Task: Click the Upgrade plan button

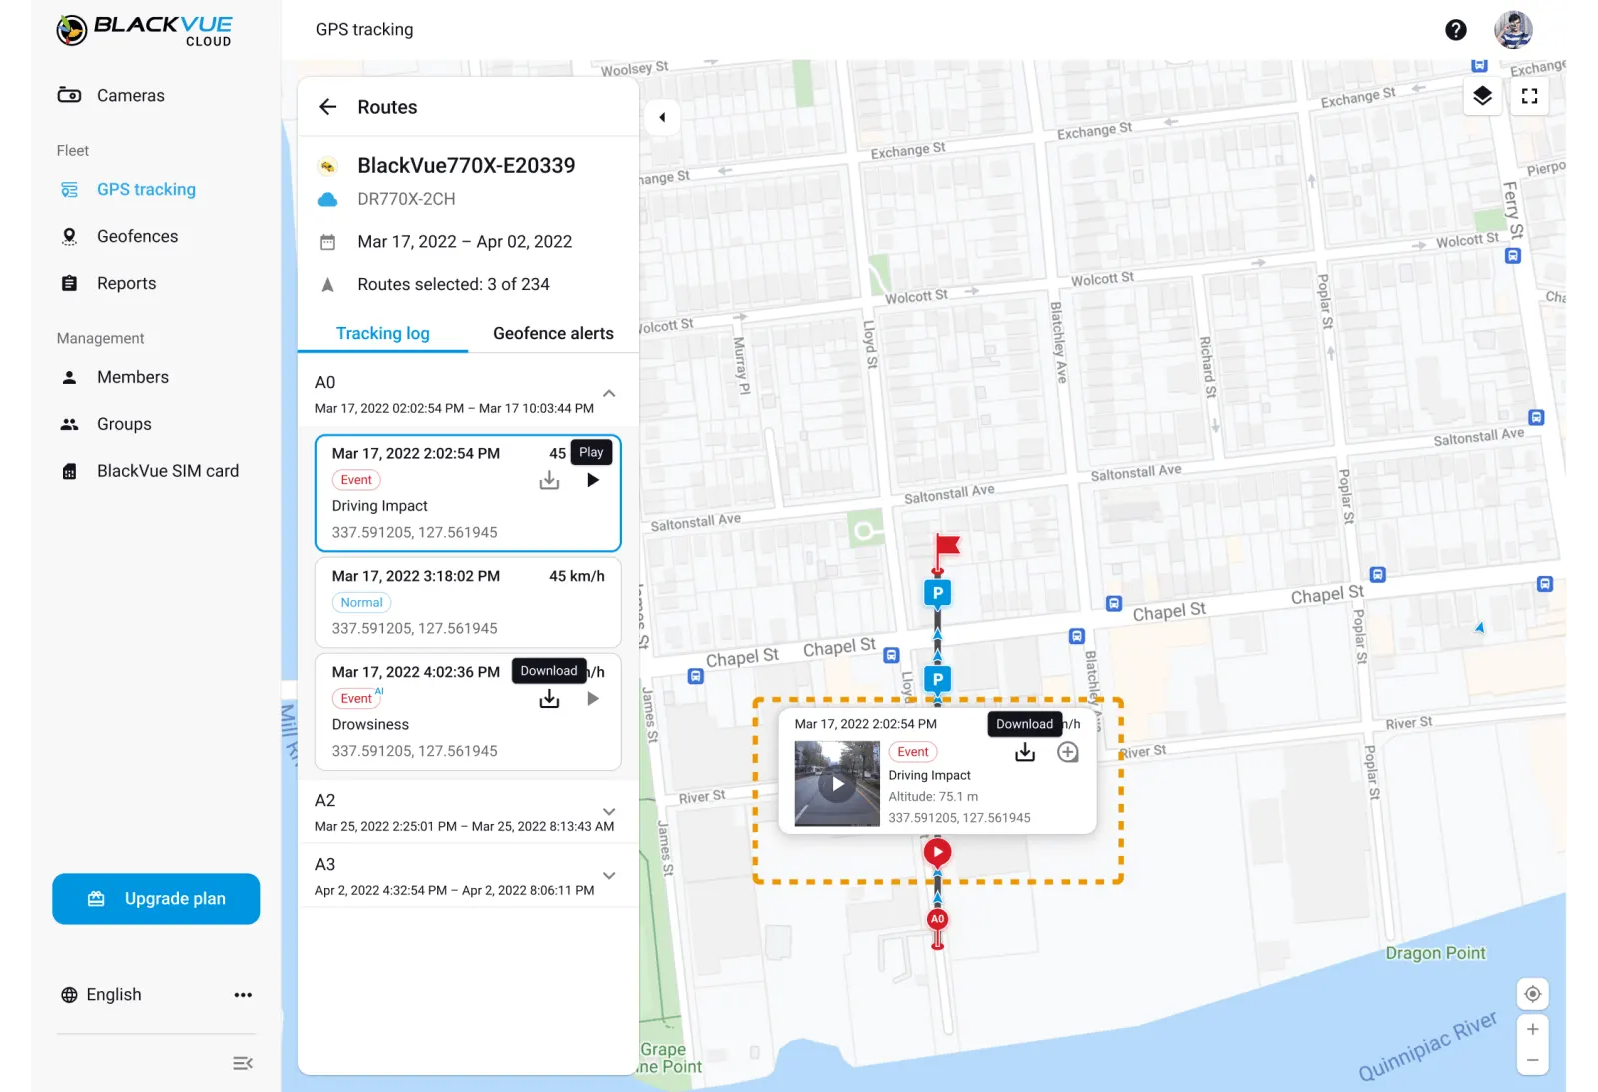Action: tap(156, 899)
